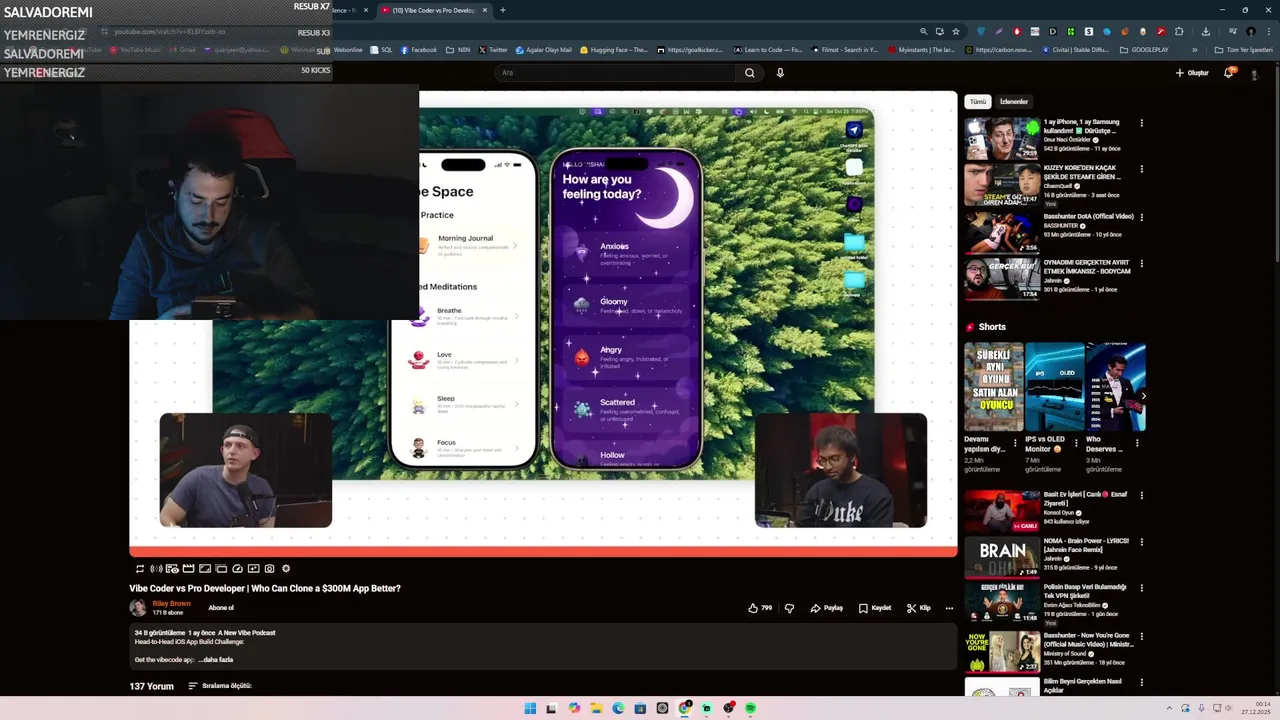The width and height of the screenshot is (1280, 720).
Task: Open Microsoft Edge from the taskbar
Action: pos(618,708)
